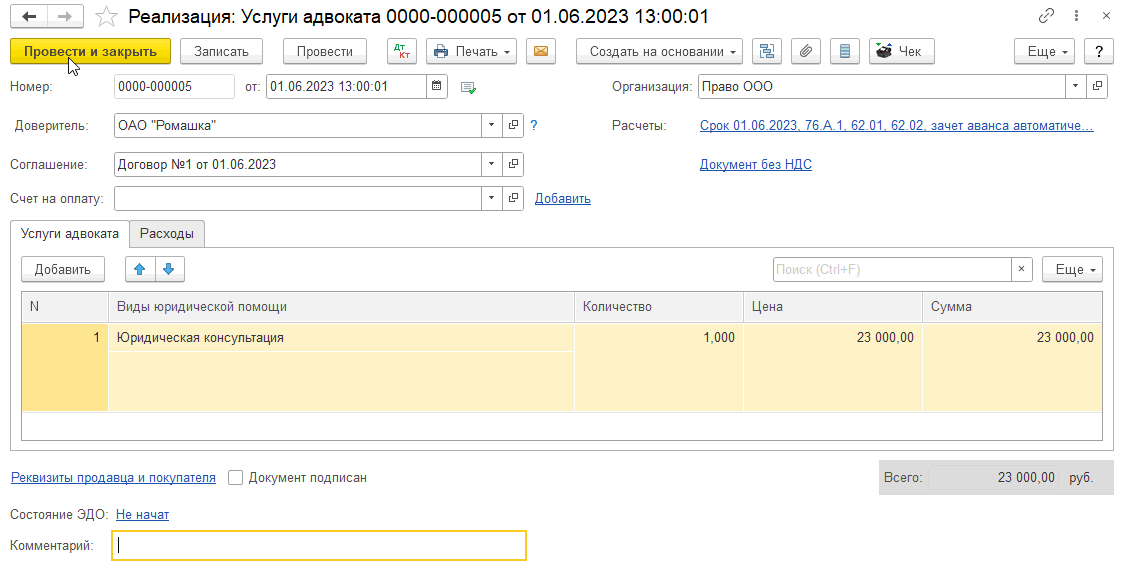Open the Реквизиты продавца и покупателя link
The image size is (1125, 565).
pyautogui.click(x=113, y=478)
